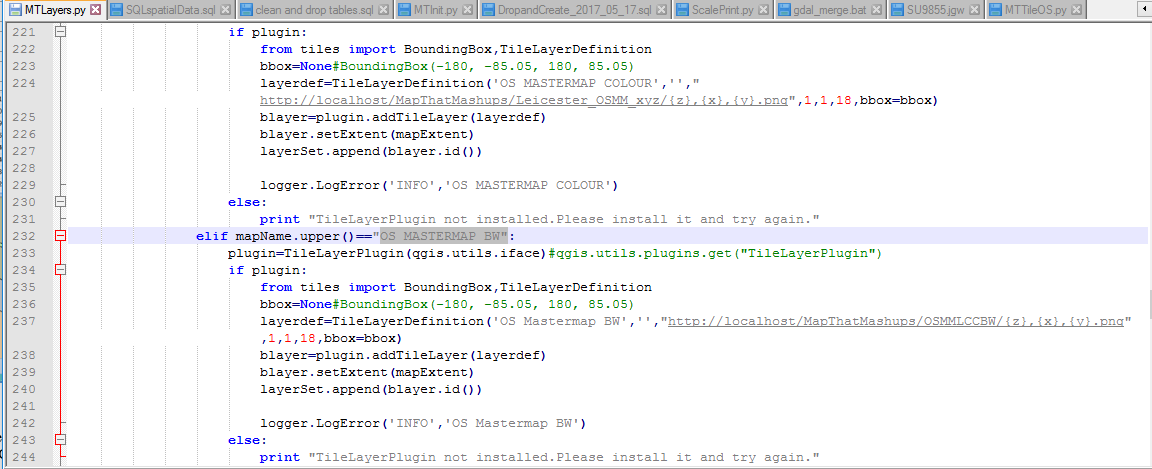Close the clean and drop tables.sql tab
The height and width of the screenshot is (469, 1152).
pyautogui.click(x=385, y=10)
